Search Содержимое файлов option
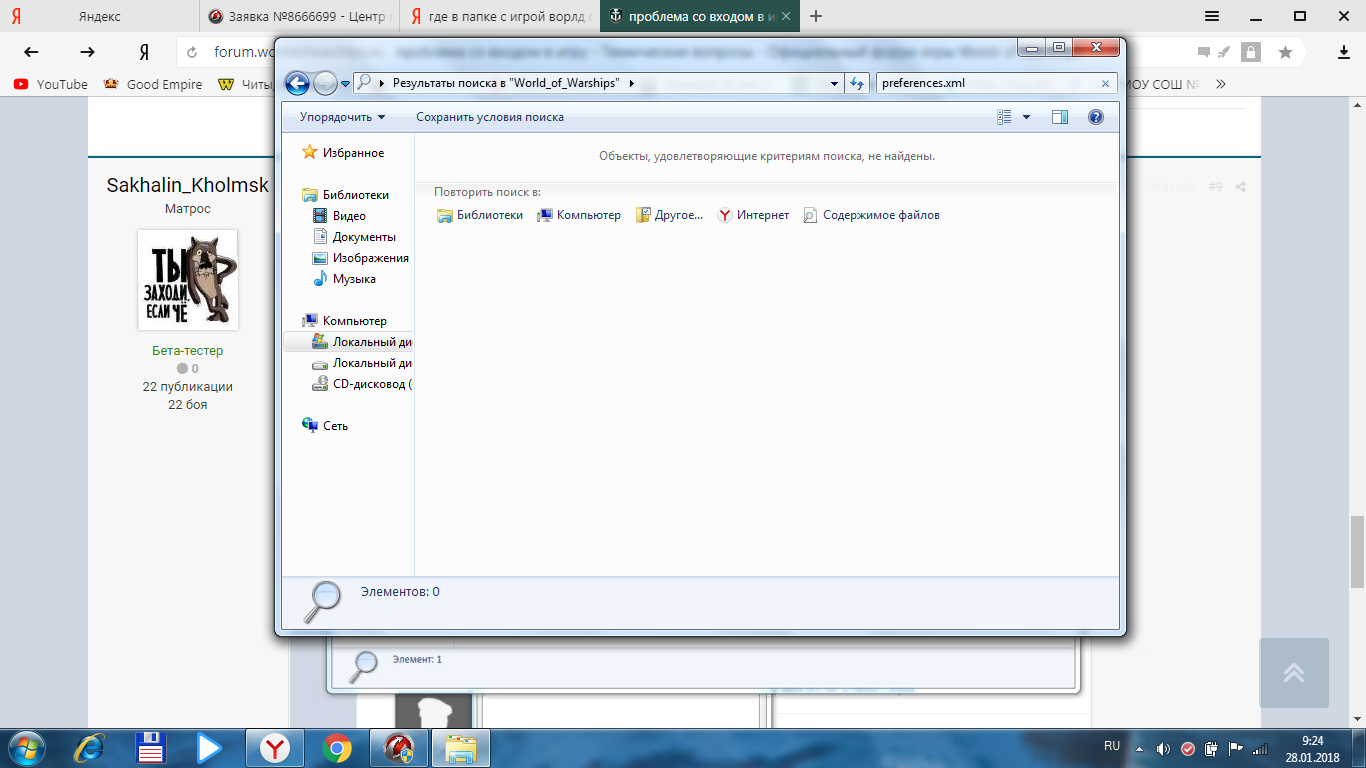The height and width of the screenshot is (768, 1366). coord(872,215)
